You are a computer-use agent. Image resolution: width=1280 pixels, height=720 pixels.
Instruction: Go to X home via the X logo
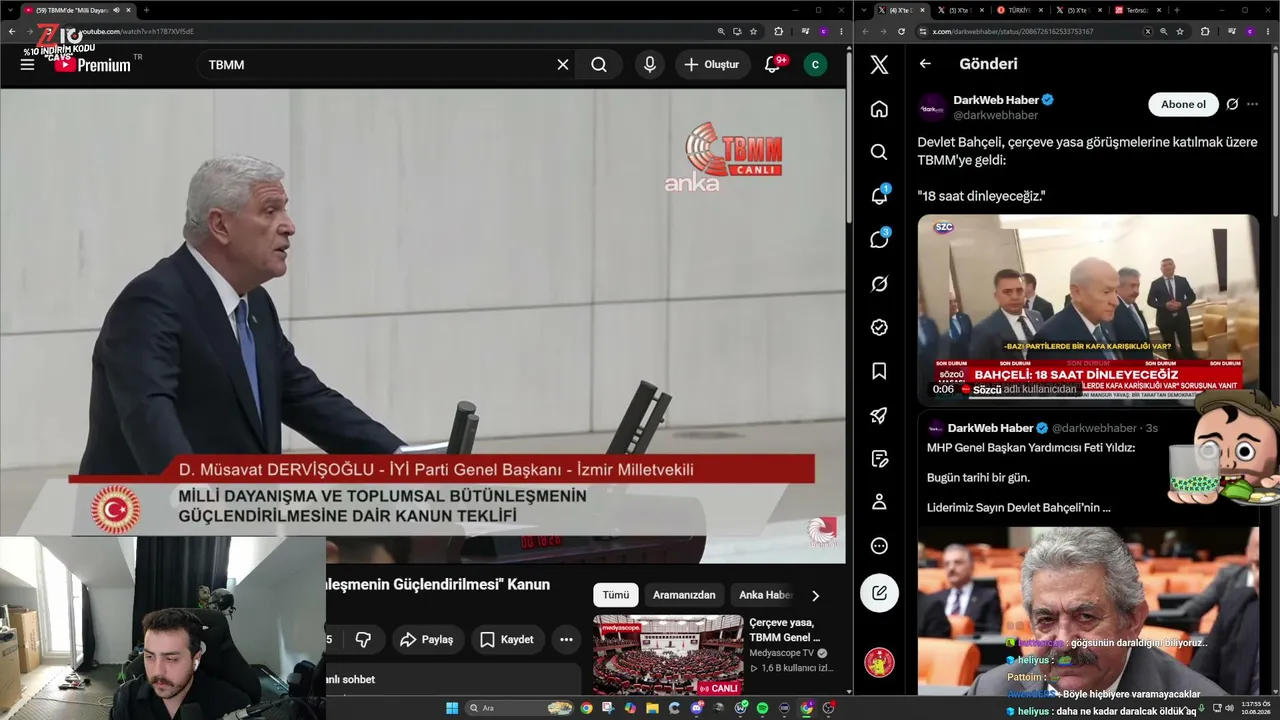click(x=879, y=65)
